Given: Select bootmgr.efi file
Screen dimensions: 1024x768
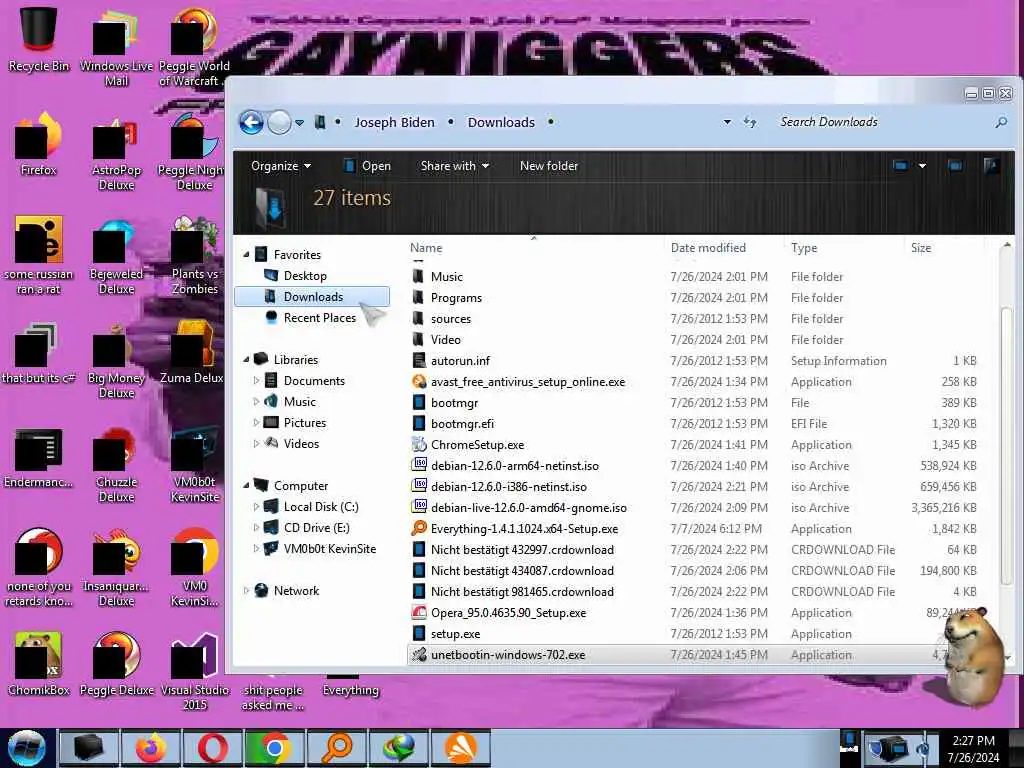Looking at the screenshot, I should point(462,424).
